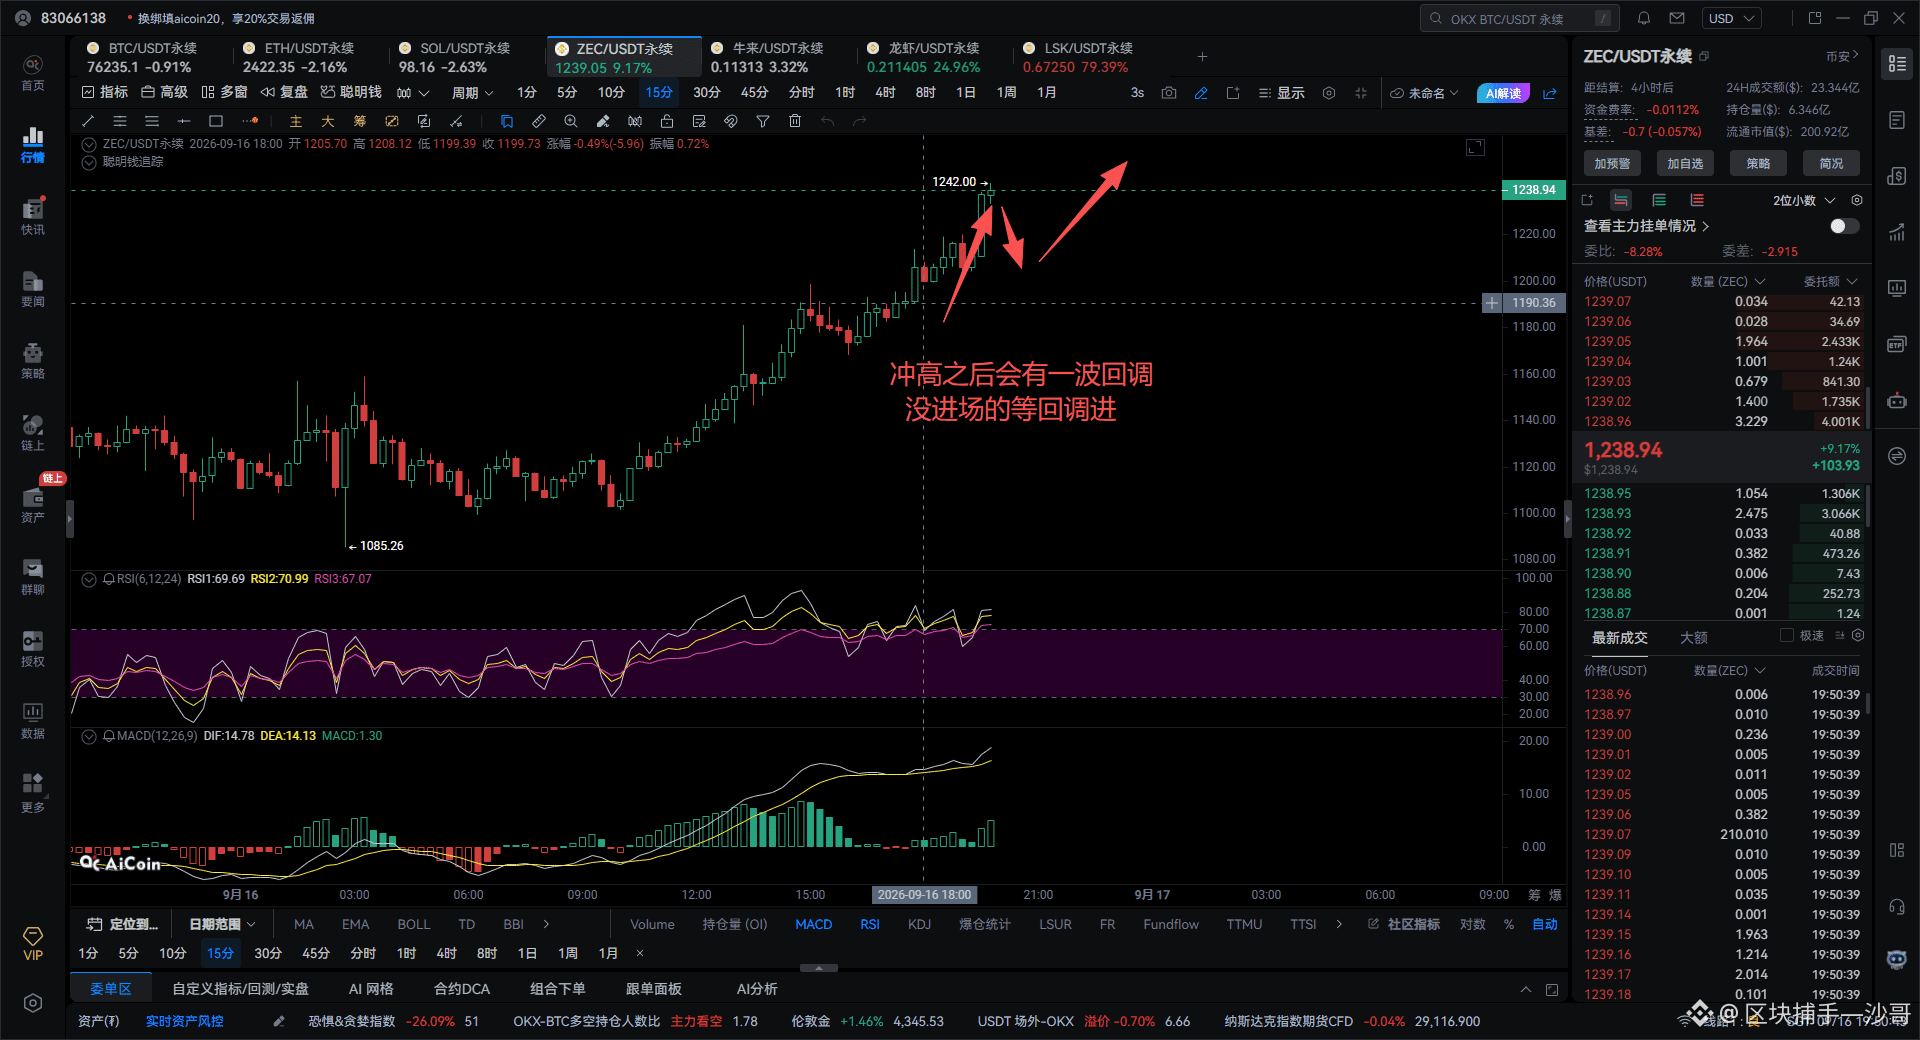Open the lock drawings tool
Image resolution: width=1920 pixels, height=1040 pixels.
click(x=667, y=121)
